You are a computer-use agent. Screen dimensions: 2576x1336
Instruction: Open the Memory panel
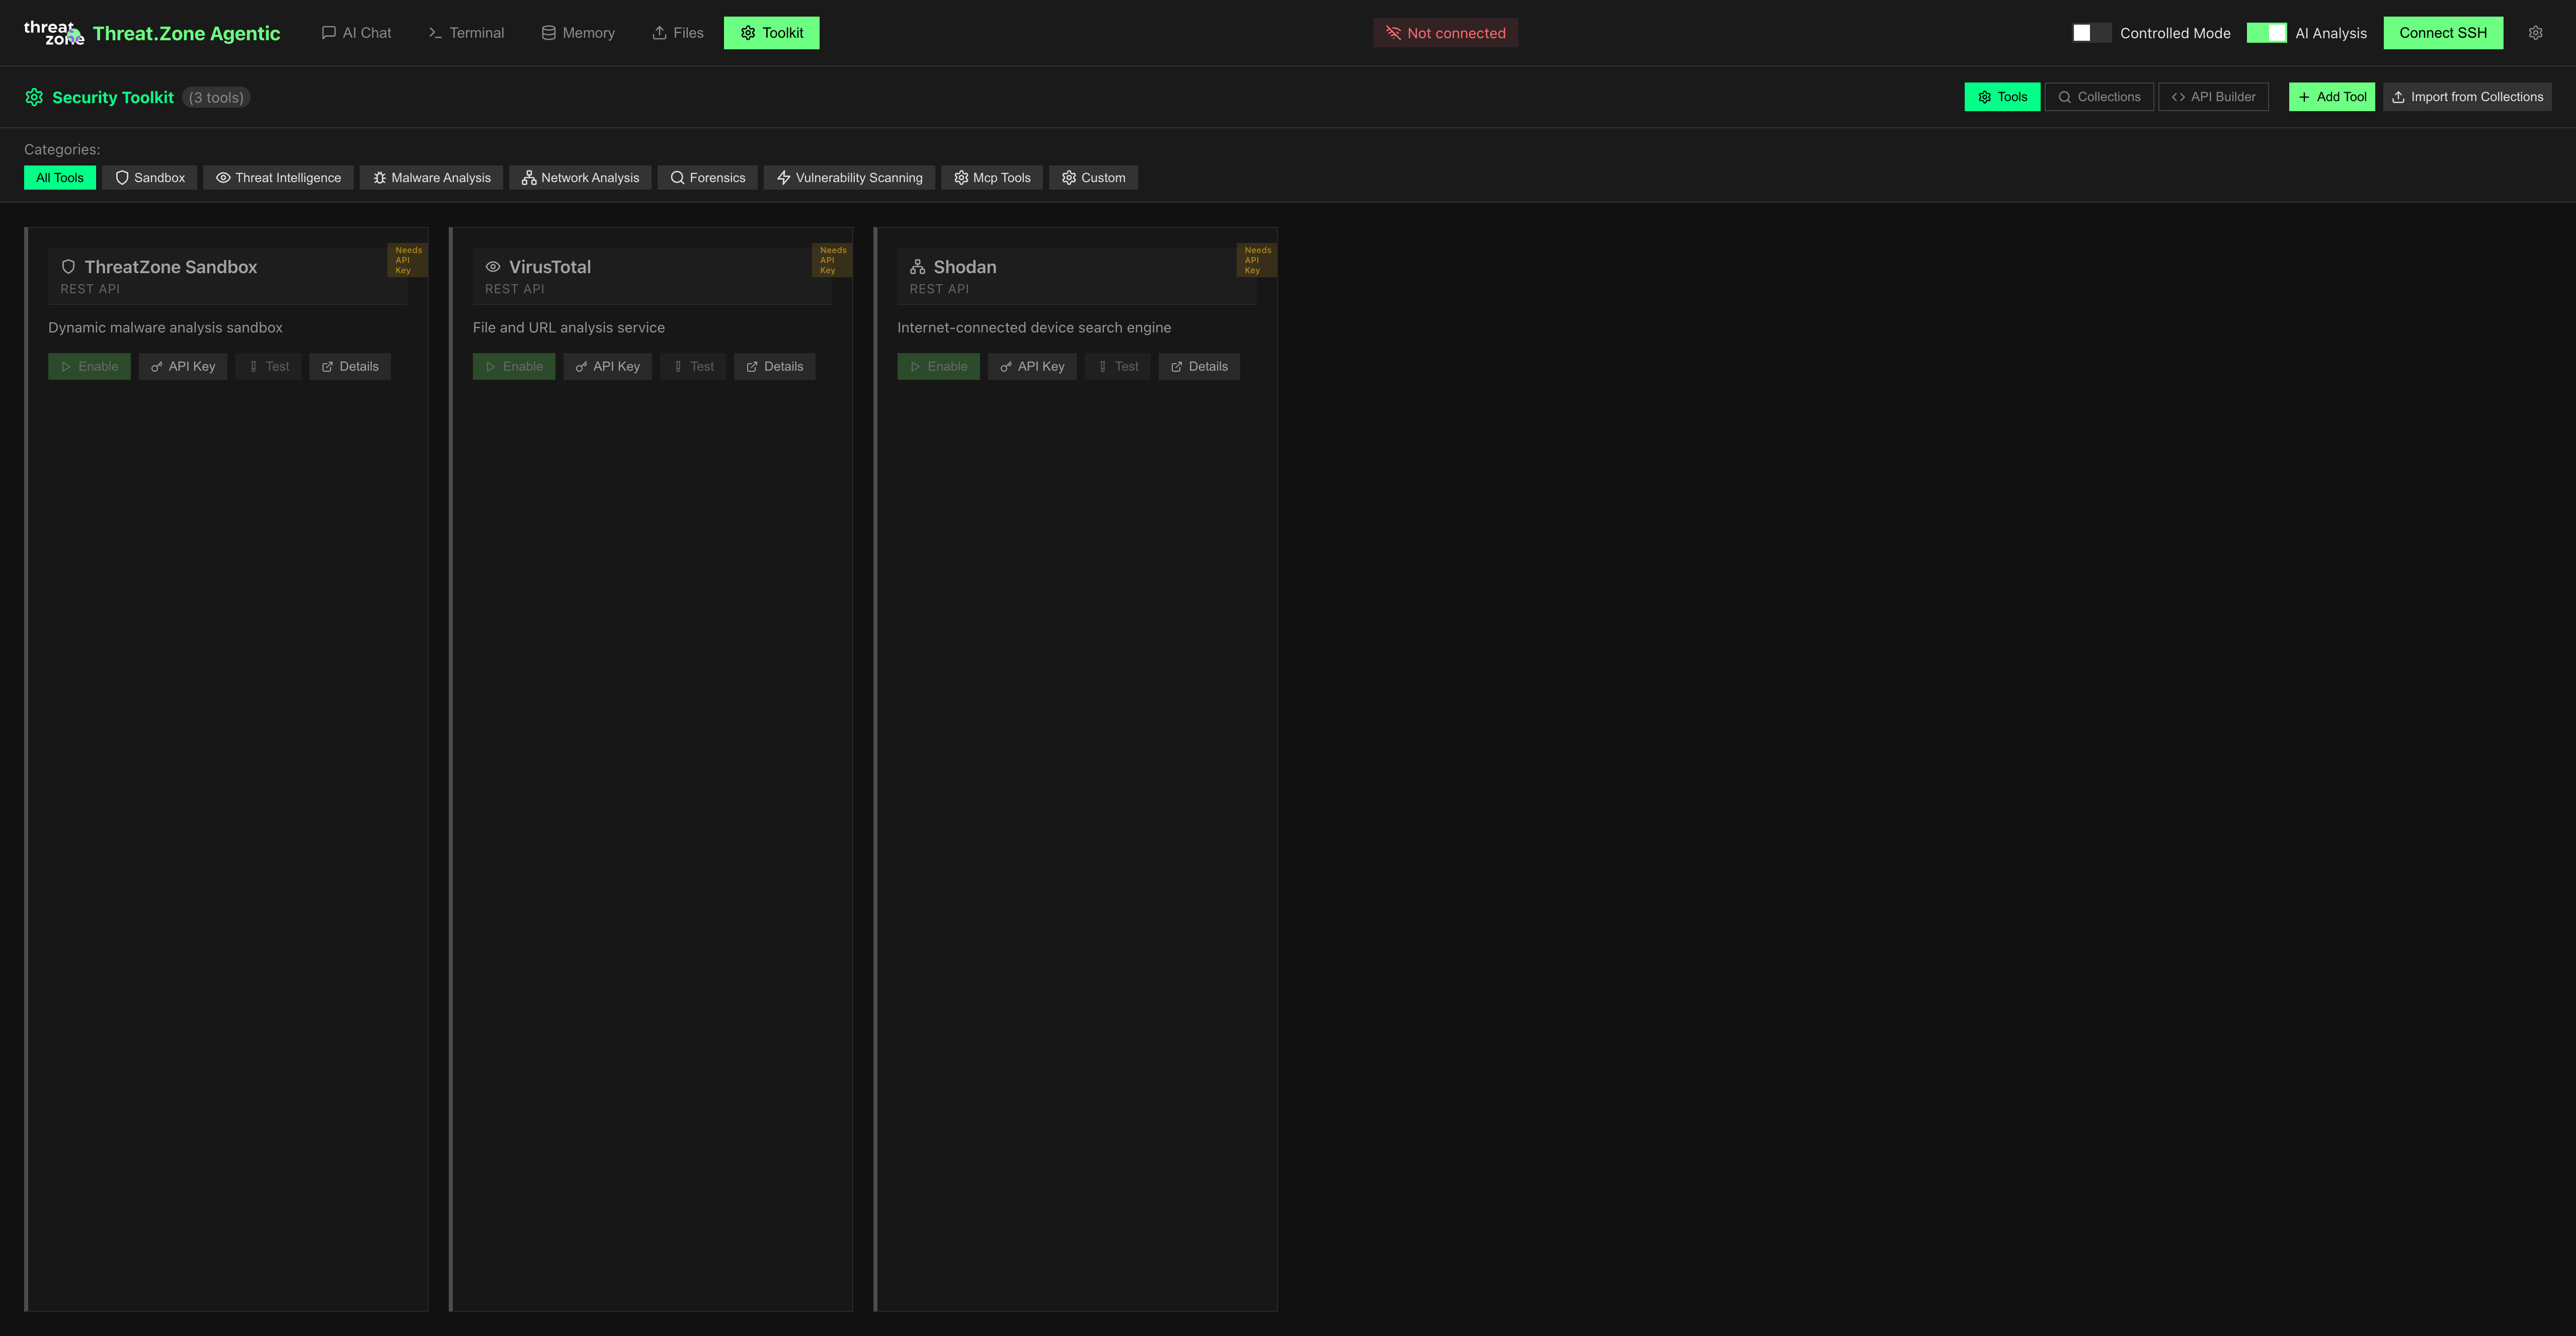[x=578, y=32]
